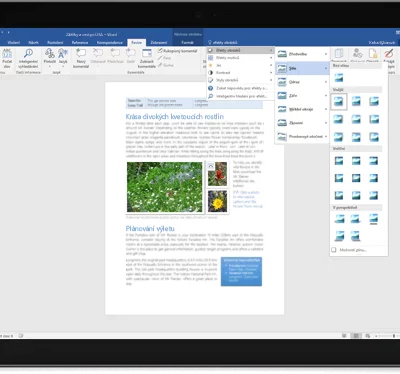
Task: Click the Získat nápovědu help icon entry
Action: (240, 88)
